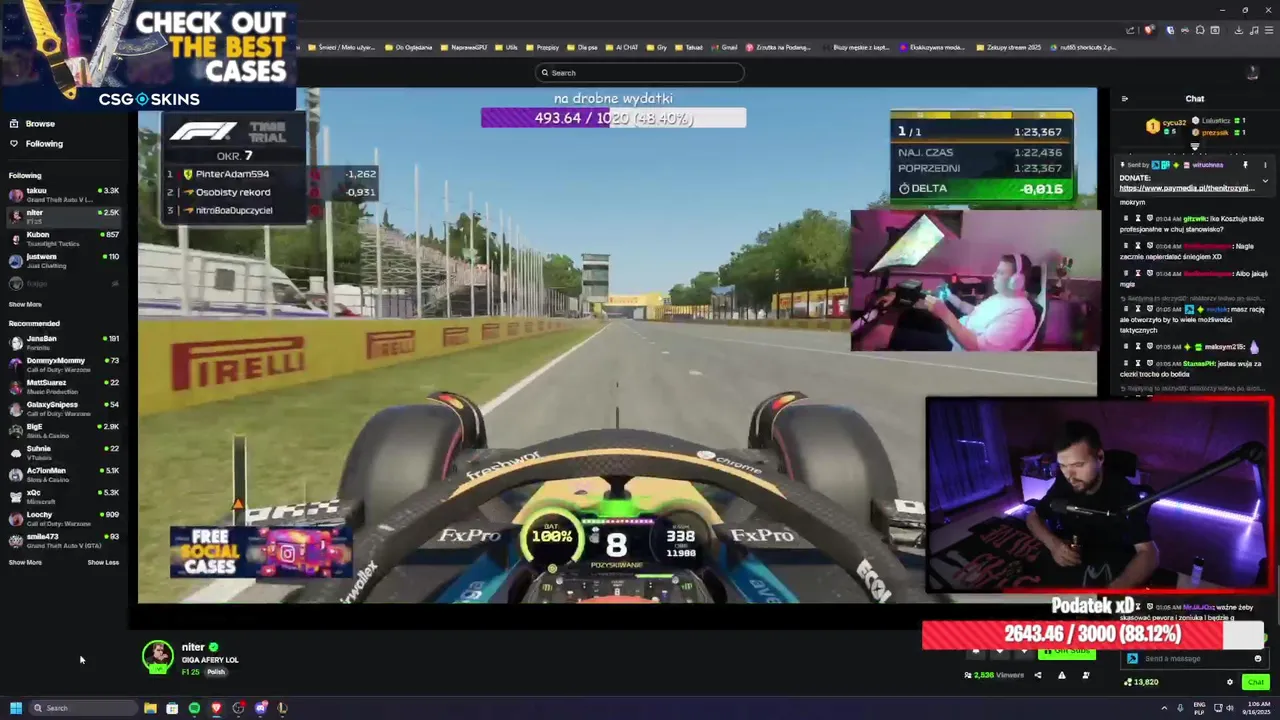Open the Ac7ionMan recommended channel

point(63,474)
